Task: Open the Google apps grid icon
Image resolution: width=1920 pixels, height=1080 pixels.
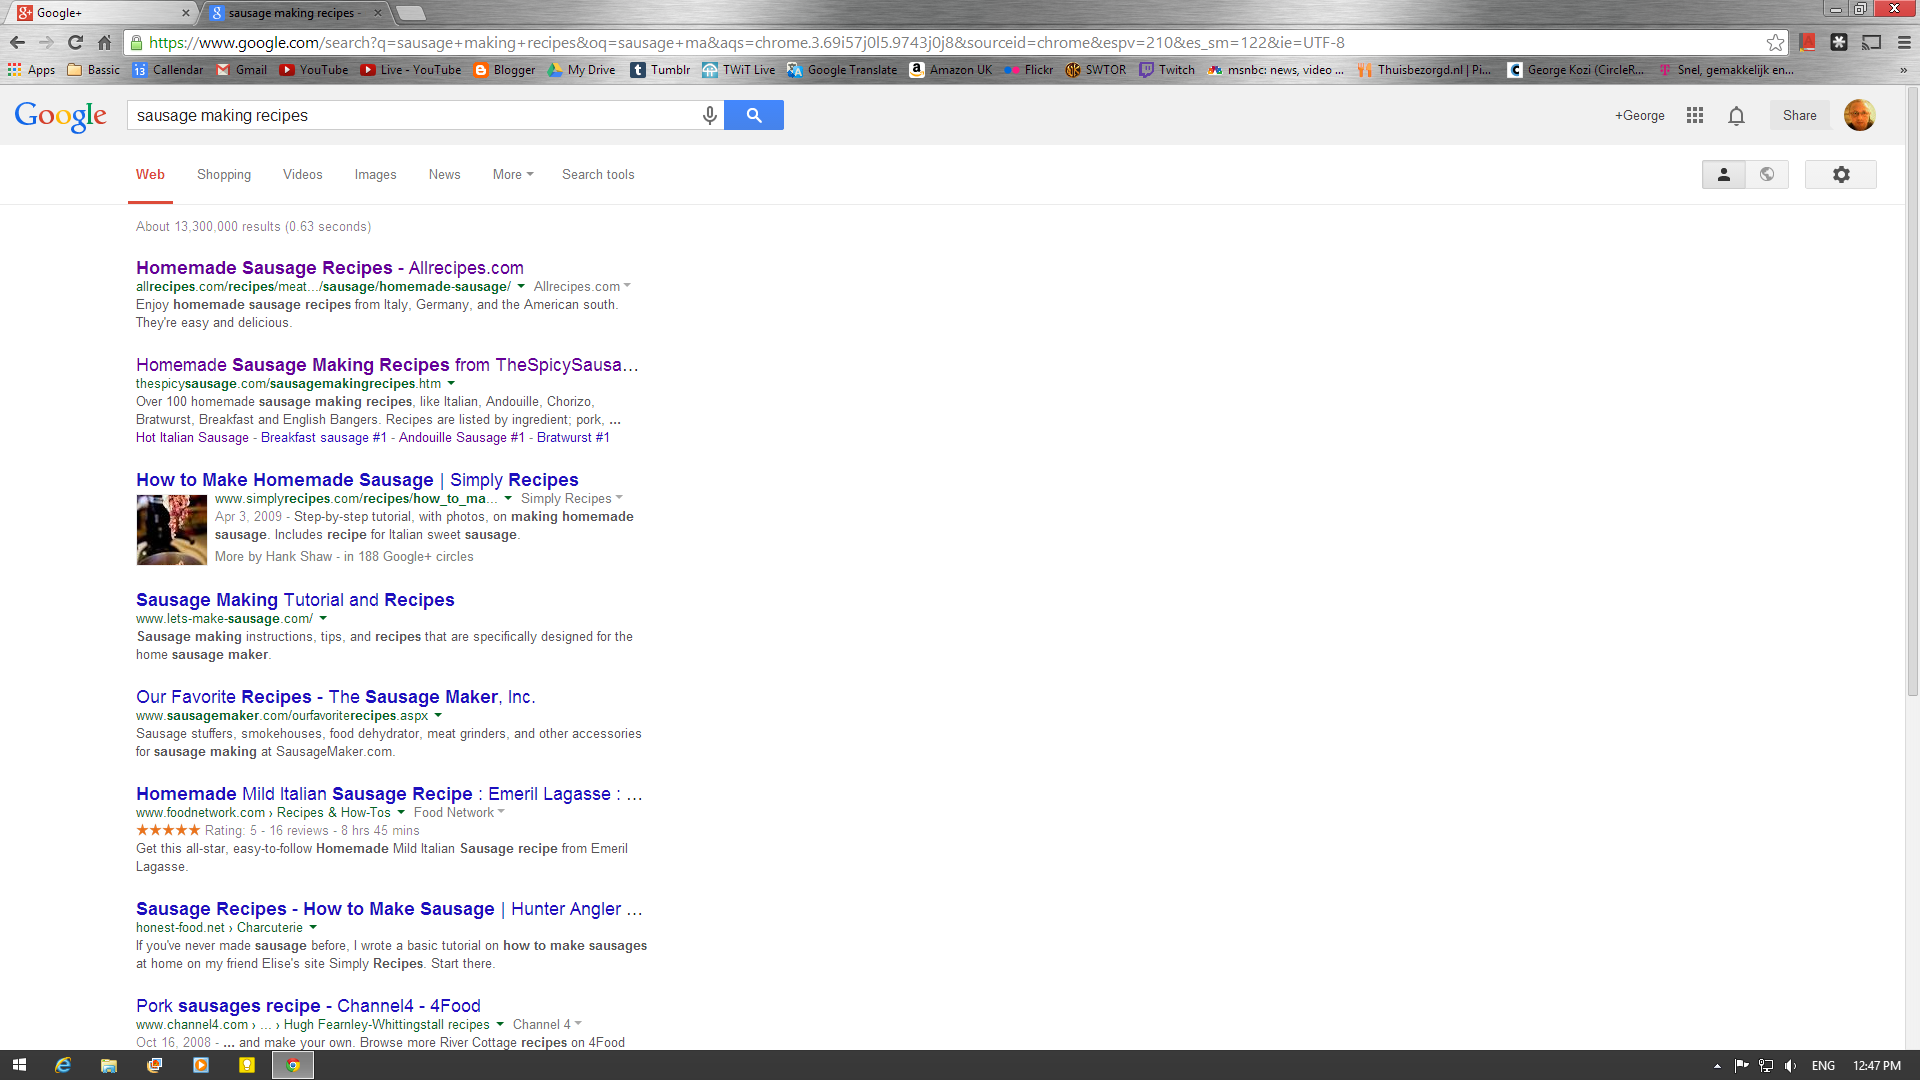Action: [x=1694, y=115]
